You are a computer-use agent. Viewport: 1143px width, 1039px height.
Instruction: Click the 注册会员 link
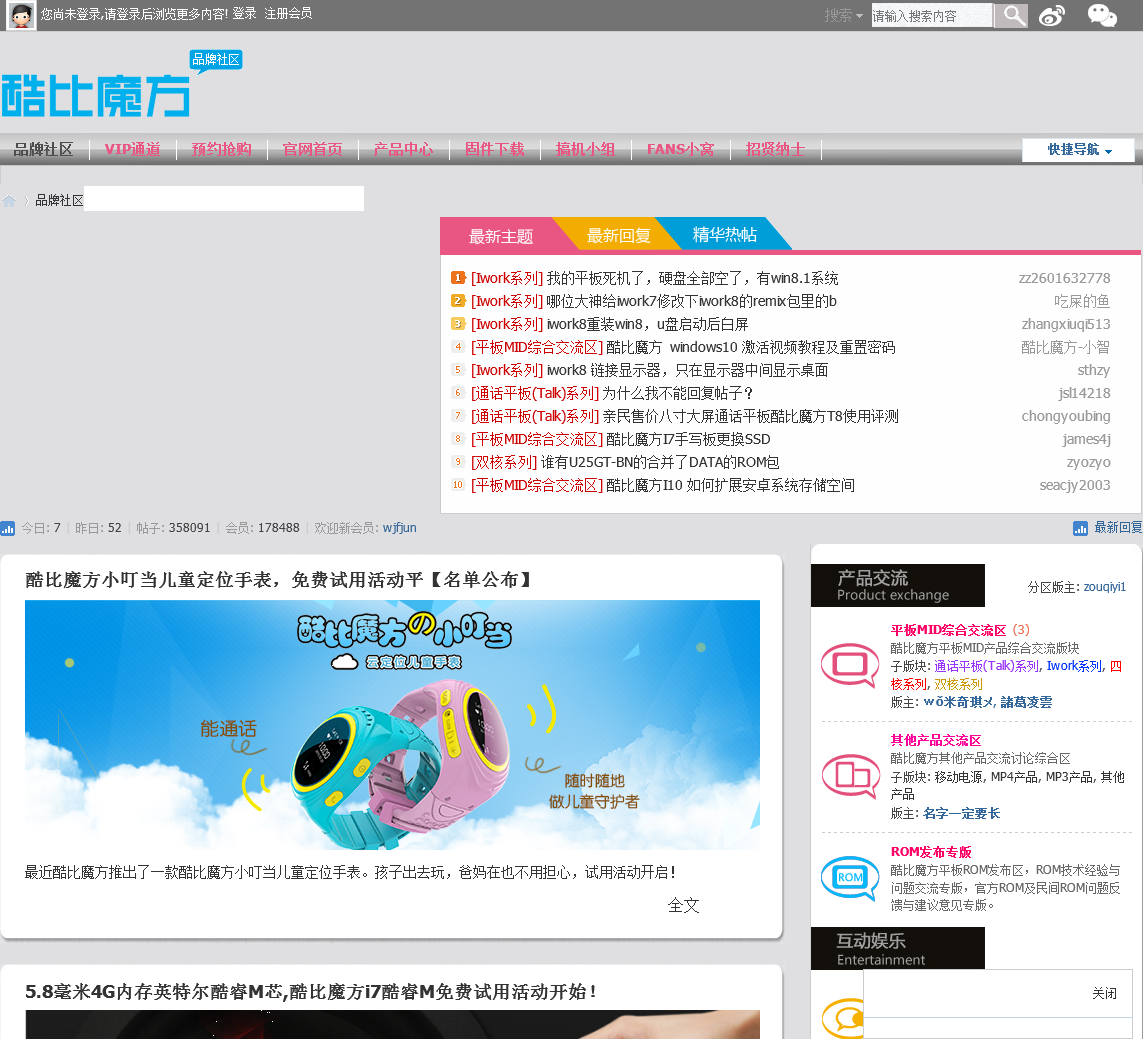(288, 14)
